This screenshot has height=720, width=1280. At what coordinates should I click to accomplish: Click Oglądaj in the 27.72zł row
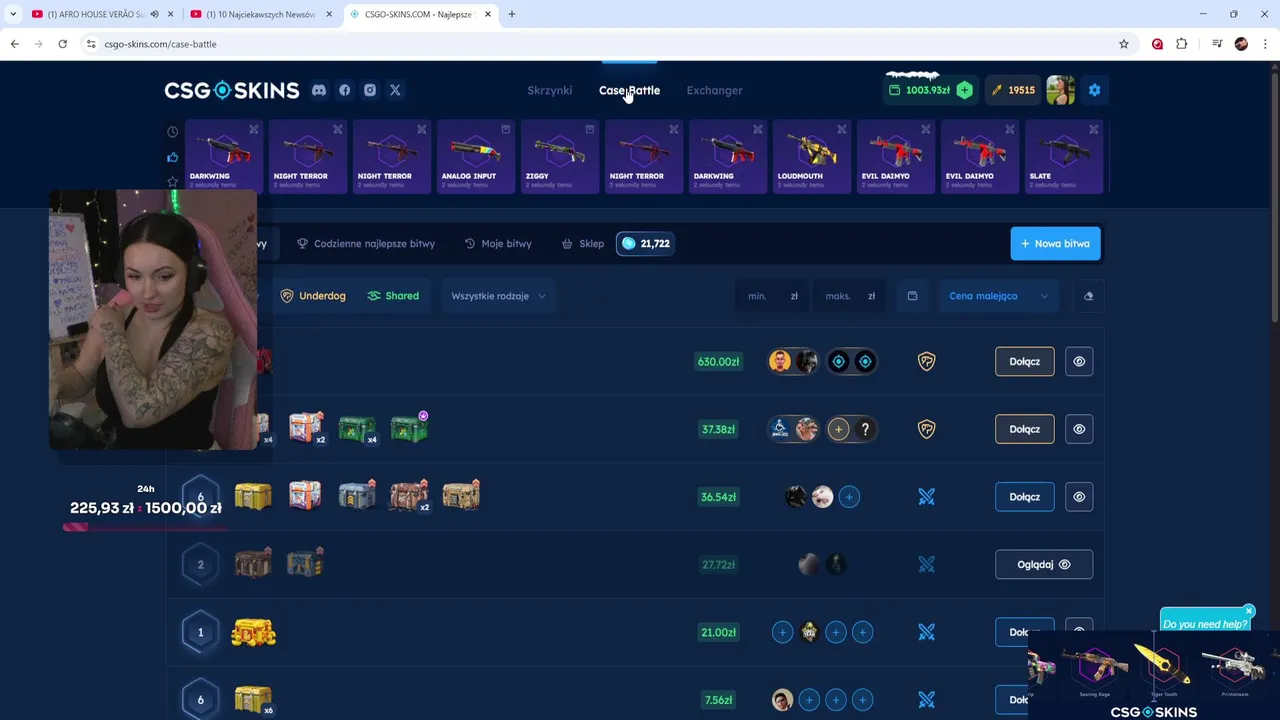click(1043, 564)
